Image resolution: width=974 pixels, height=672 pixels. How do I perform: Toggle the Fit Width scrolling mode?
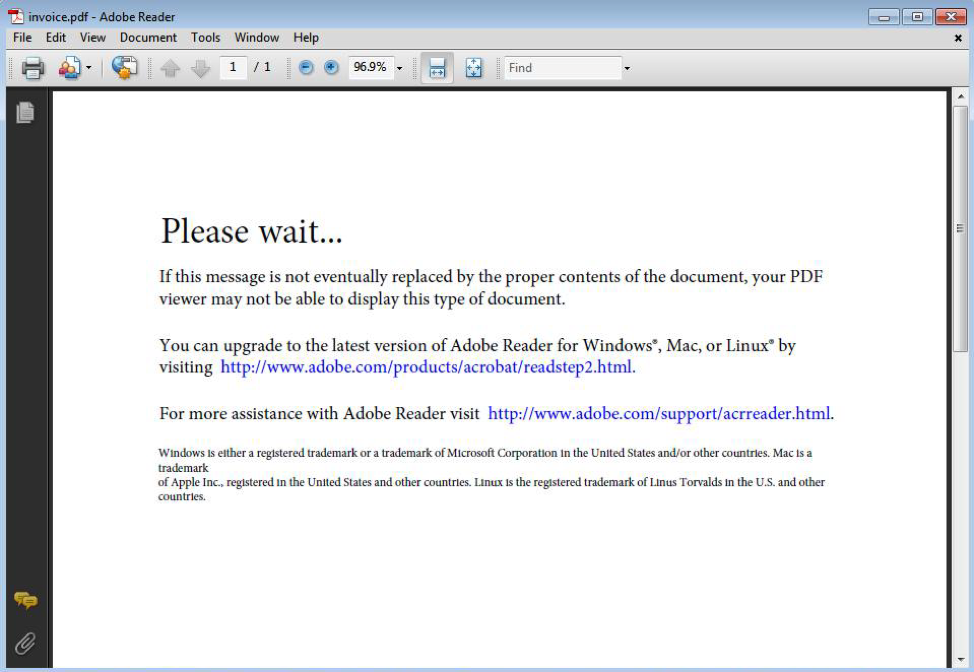tap(437, 68)
